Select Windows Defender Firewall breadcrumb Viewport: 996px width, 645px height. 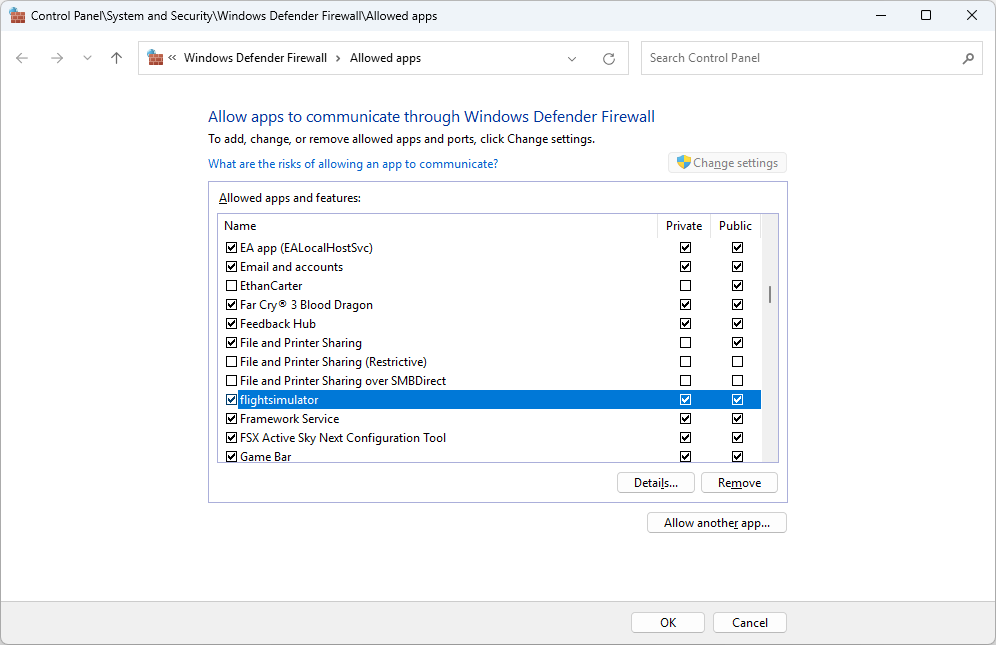255,58
